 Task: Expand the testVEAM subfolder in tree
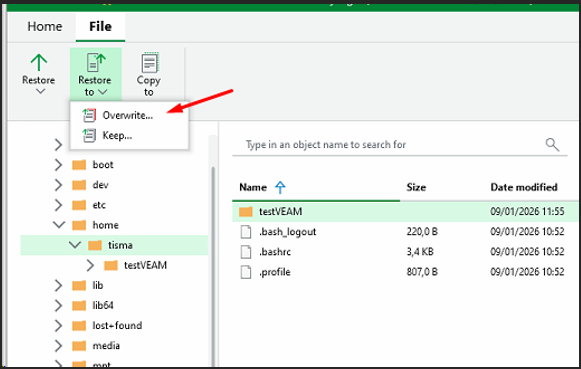90,265
